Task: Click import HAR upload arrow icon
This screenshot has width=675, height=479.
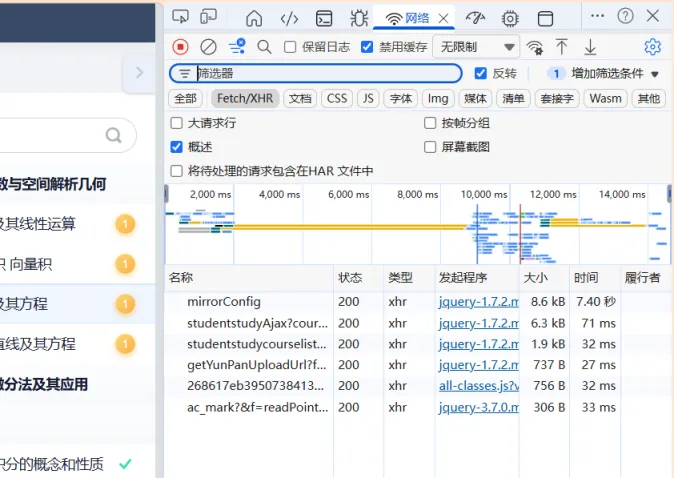Action: coord(562,46)
